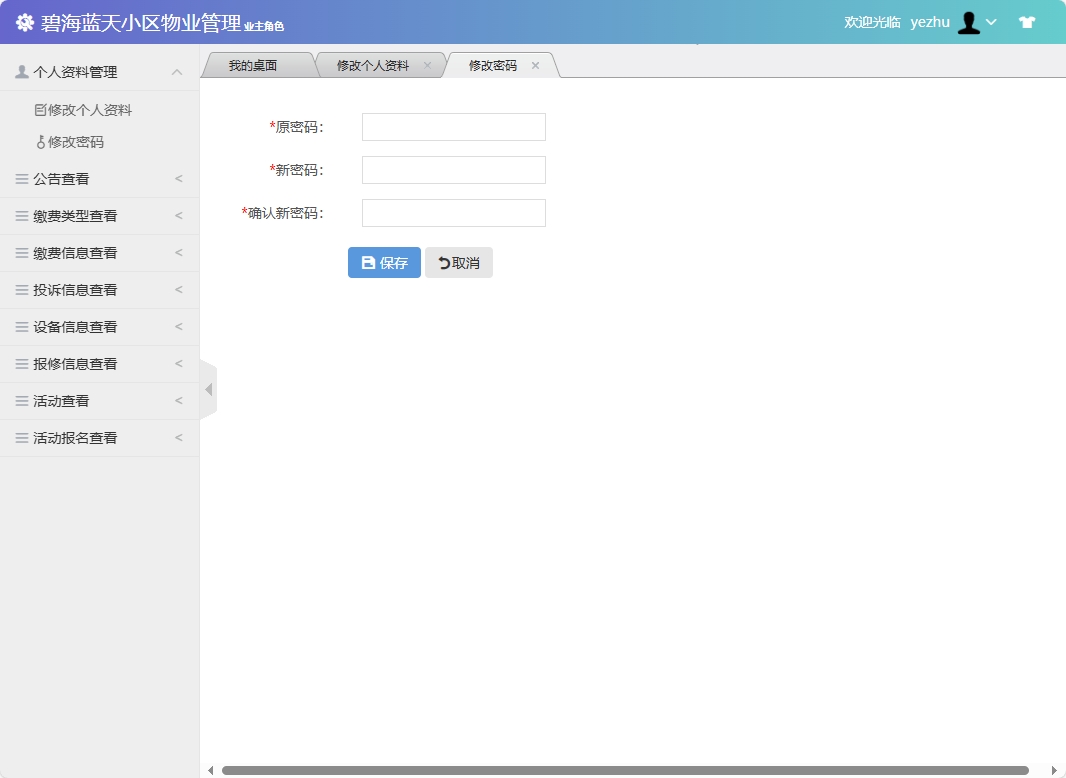Viewport: 1066px width, 778px height.
Task: Open the user avatar icon in the top bar
Action: (x=968, y=21)
